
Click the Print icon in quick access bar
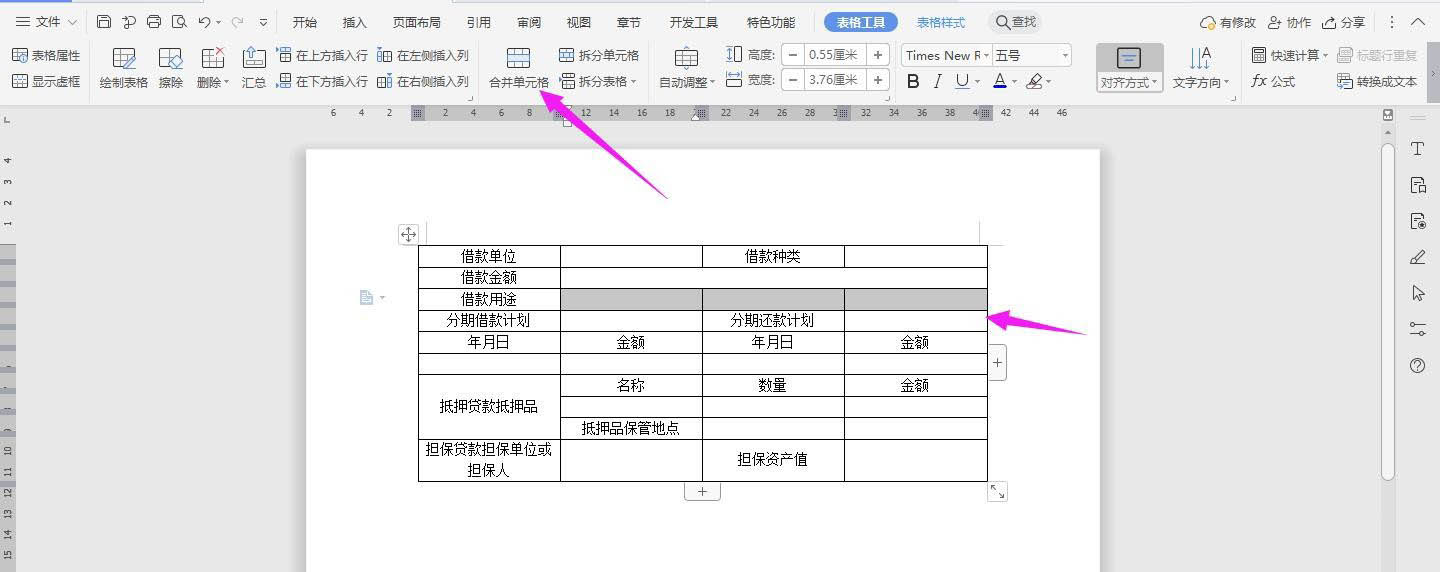154,22
